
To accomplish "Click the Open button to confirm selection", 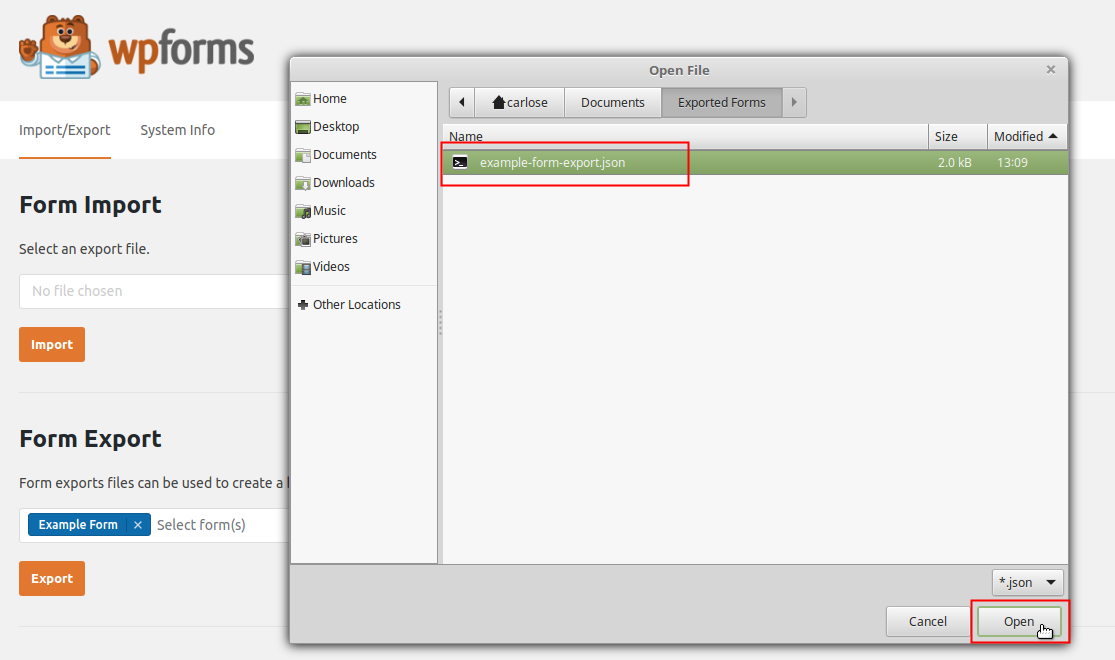I will [x=1019, y=620].
